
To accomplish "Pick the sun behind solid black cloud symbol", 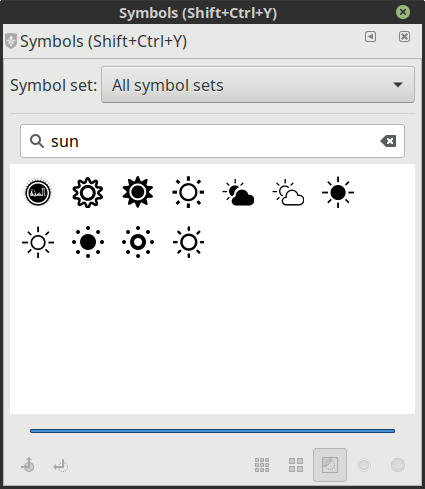I will pyautogui.click(x=238, y=193).
